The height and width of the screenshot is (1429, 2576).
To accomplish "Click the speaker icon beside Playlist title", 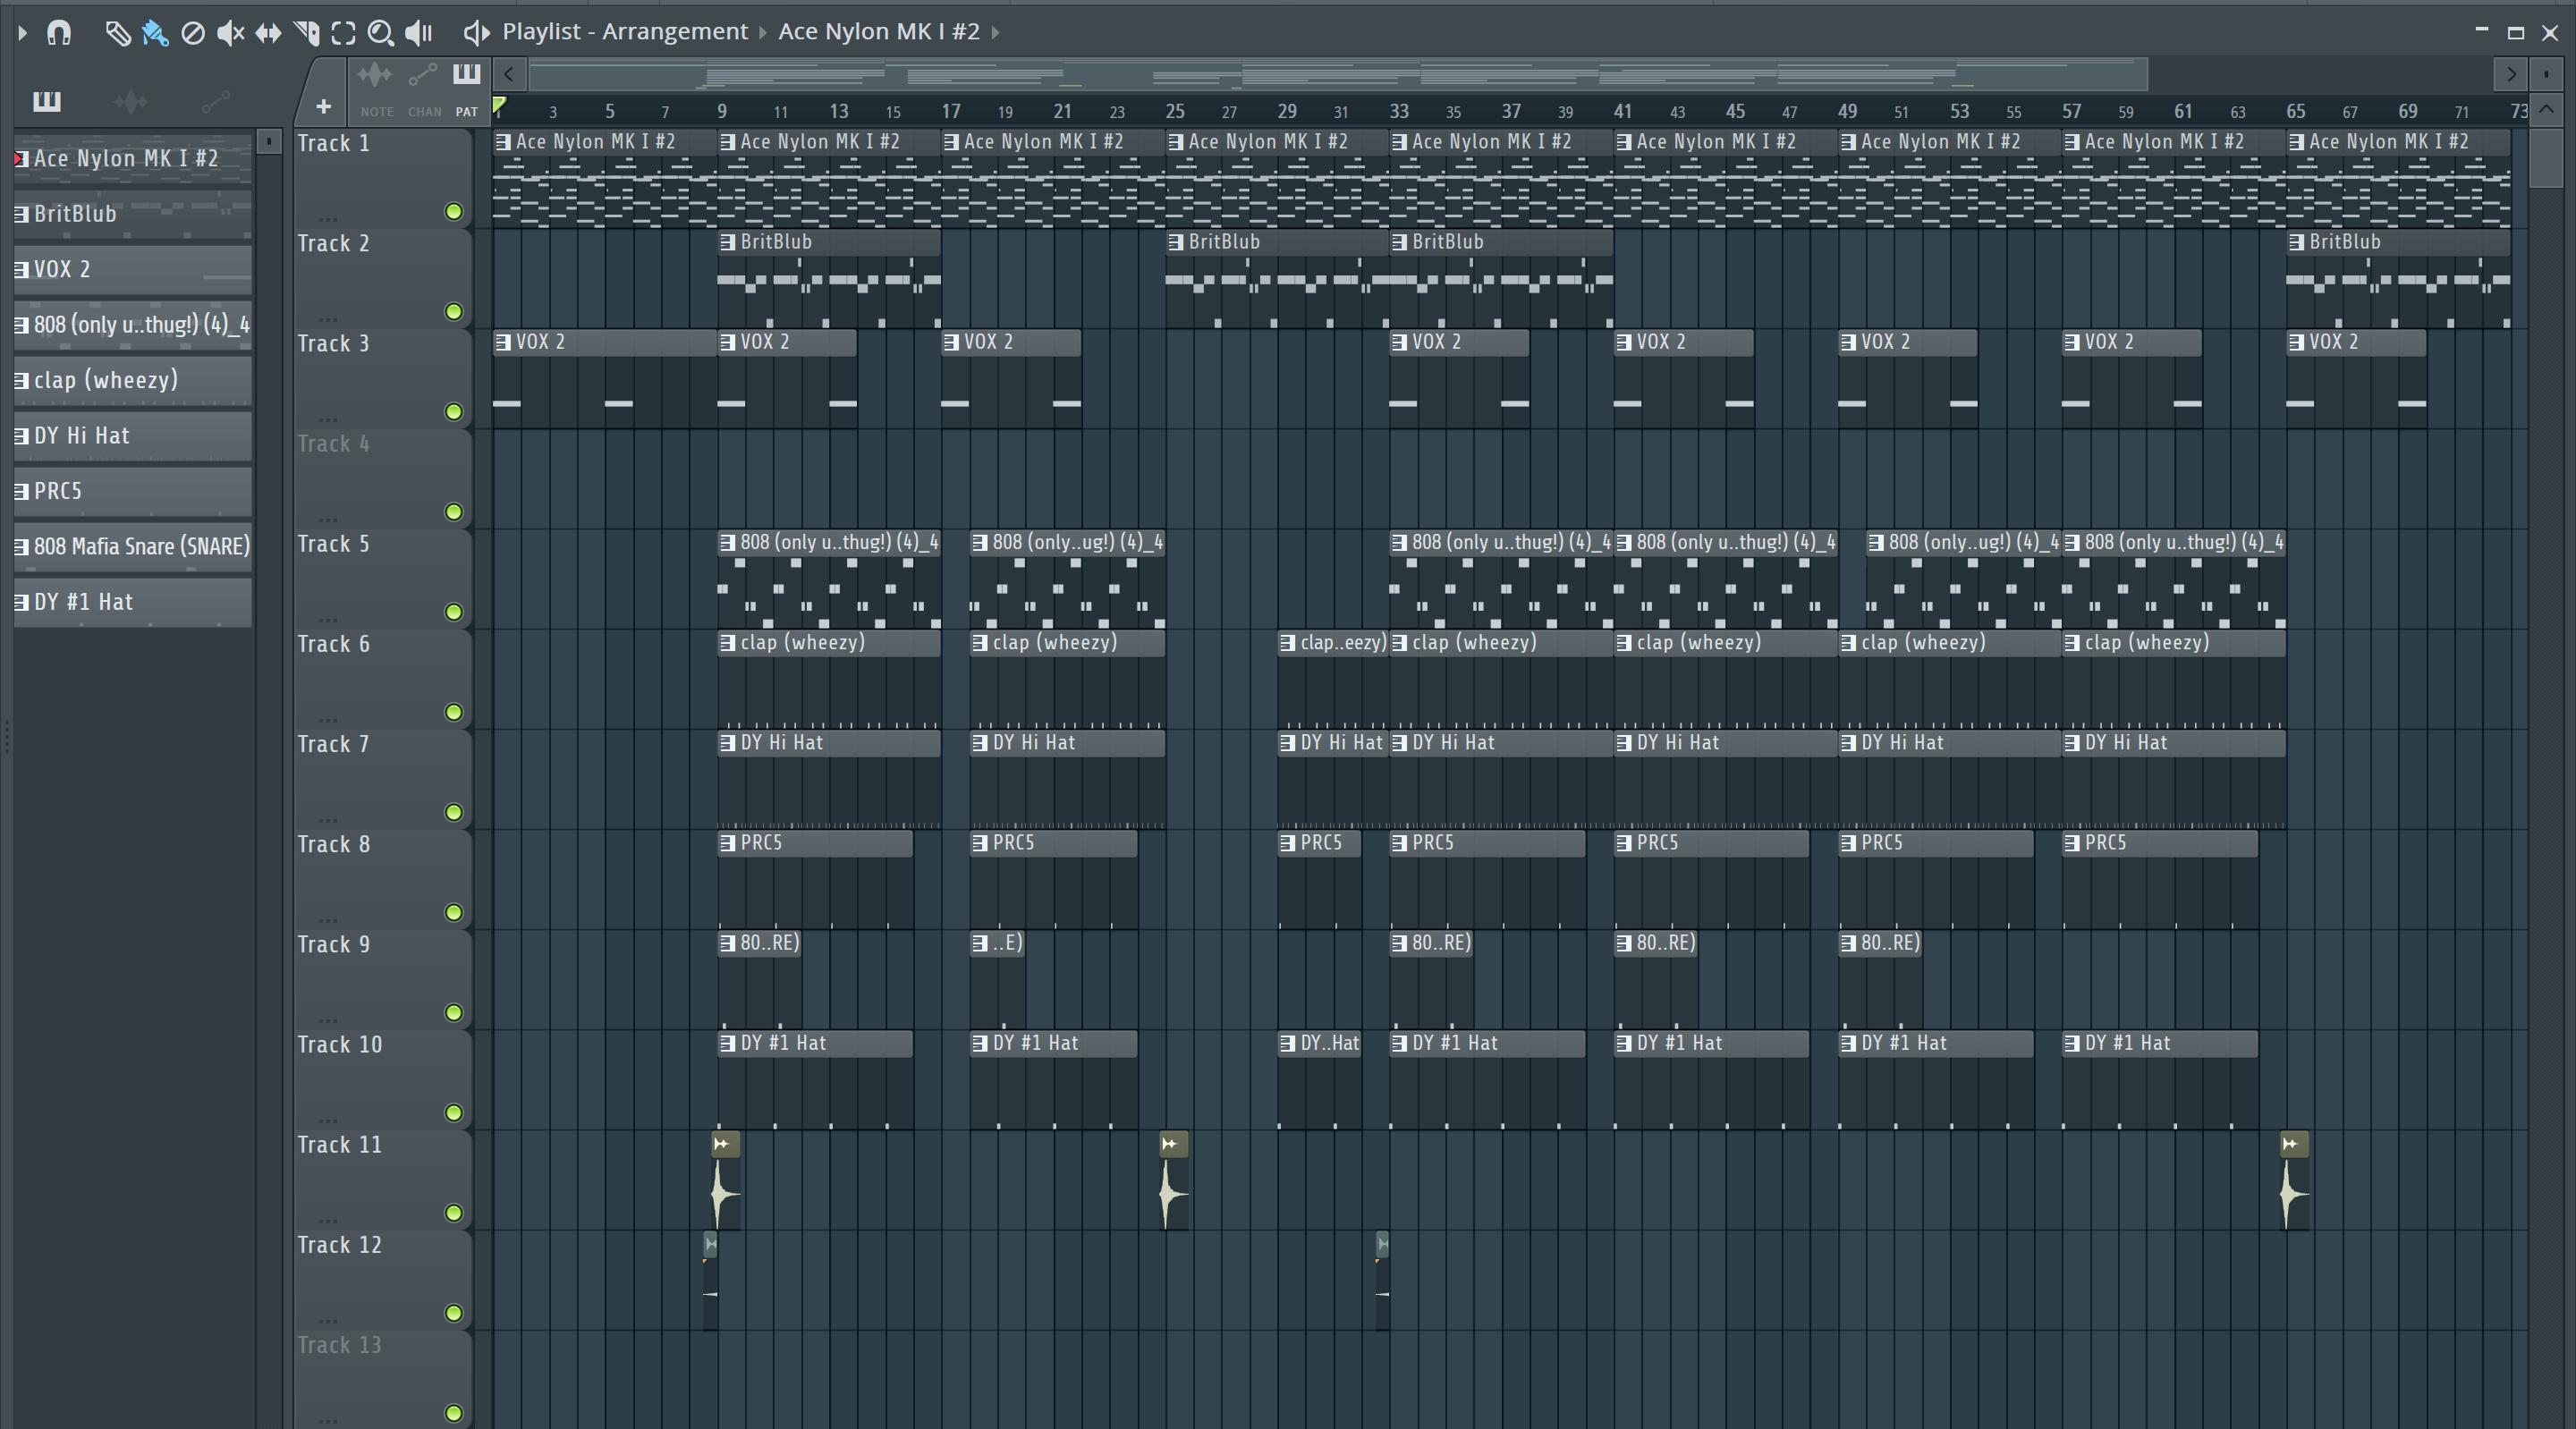I will pos(476,33).
